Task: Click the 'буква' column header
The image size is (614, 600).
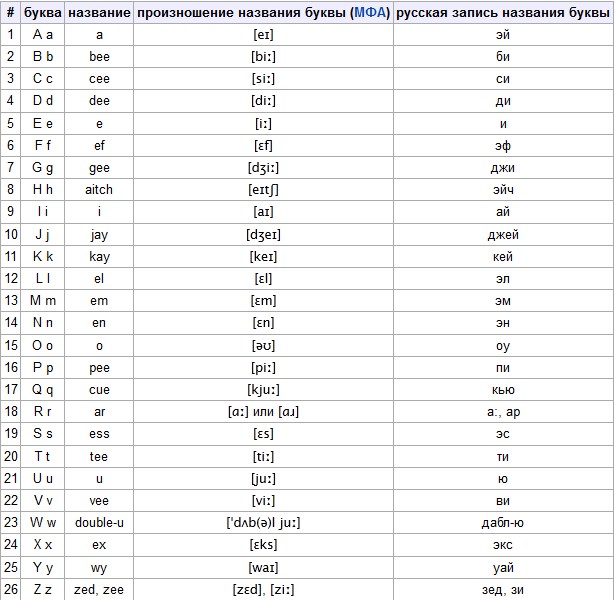Action: click(43, 13)
